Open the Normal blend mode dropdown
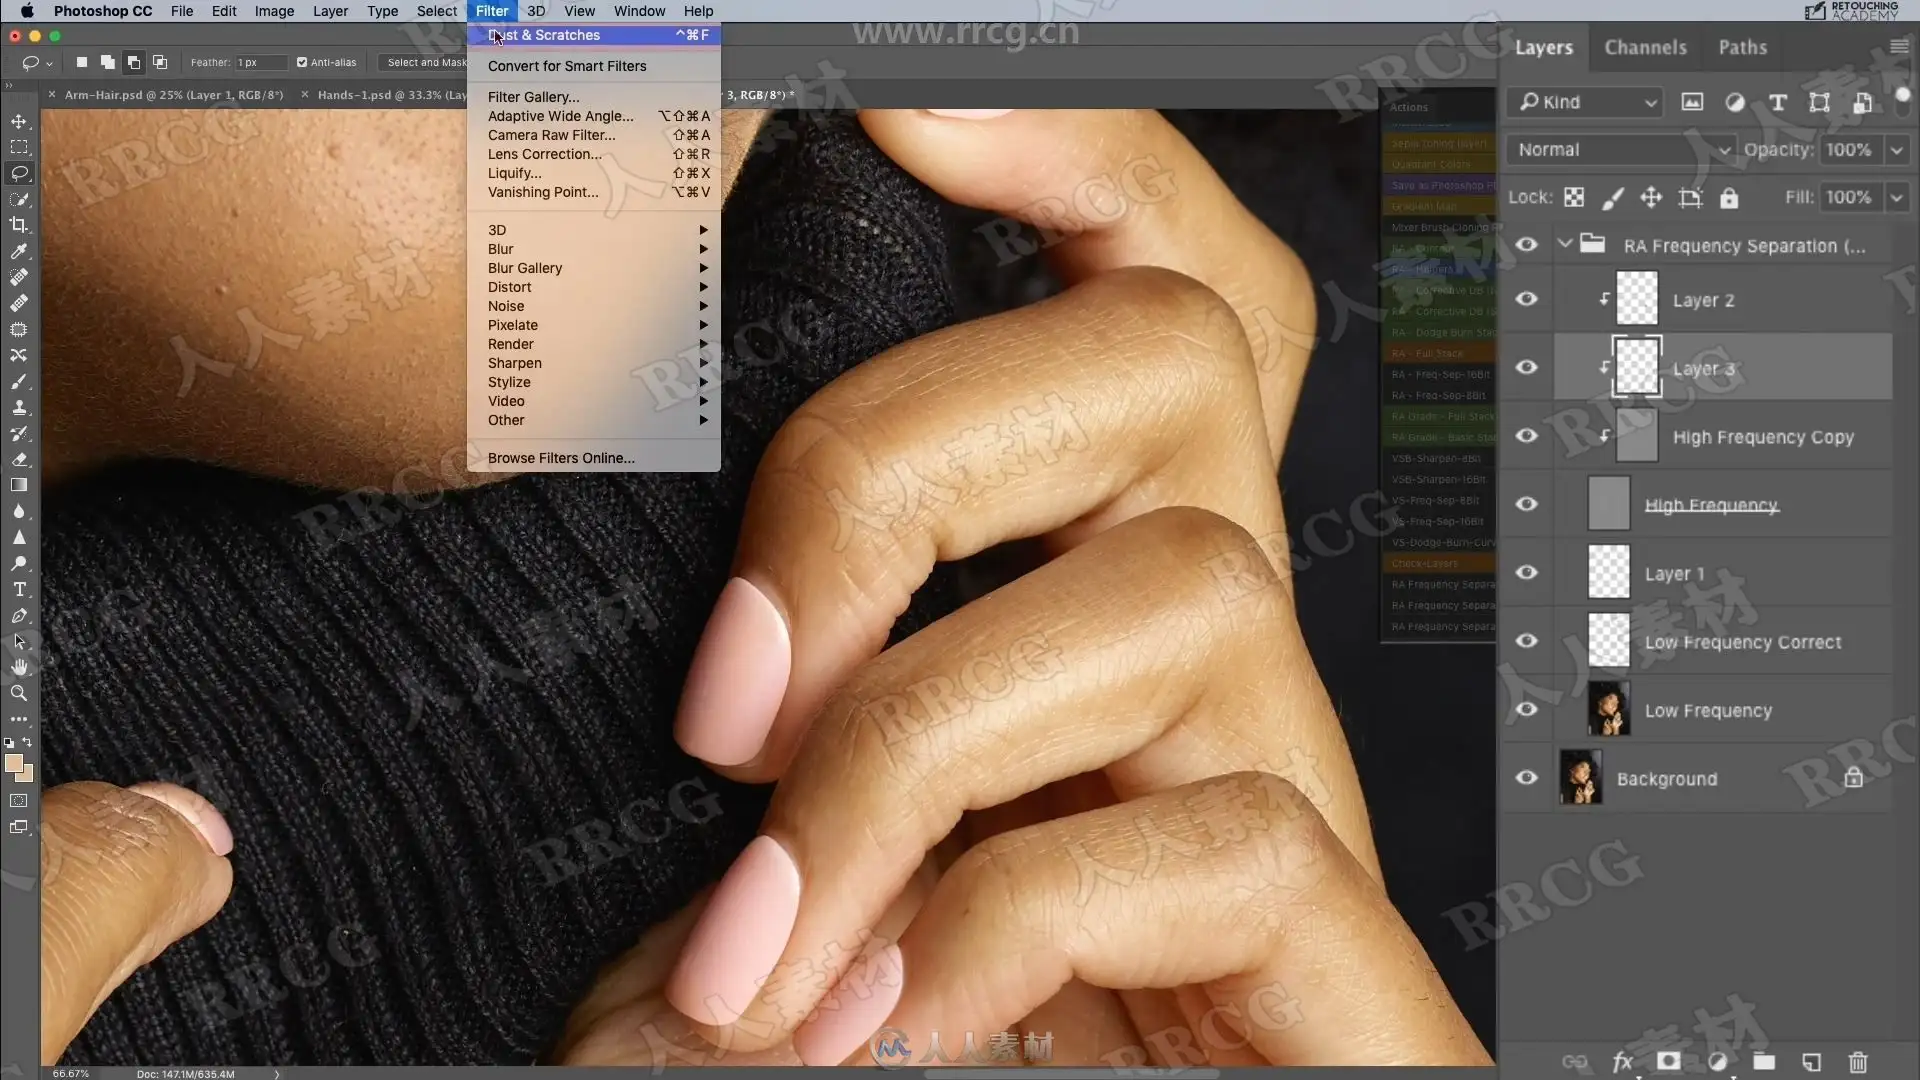The image size is (1920, 1080). (x=1622, y=150)
